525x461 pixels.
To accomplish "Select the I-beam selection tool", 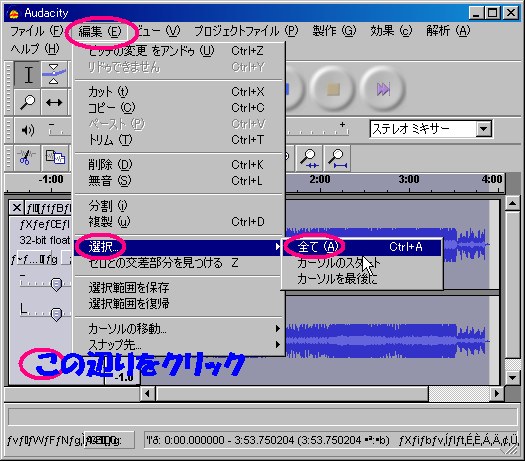I will click(28, 74).
